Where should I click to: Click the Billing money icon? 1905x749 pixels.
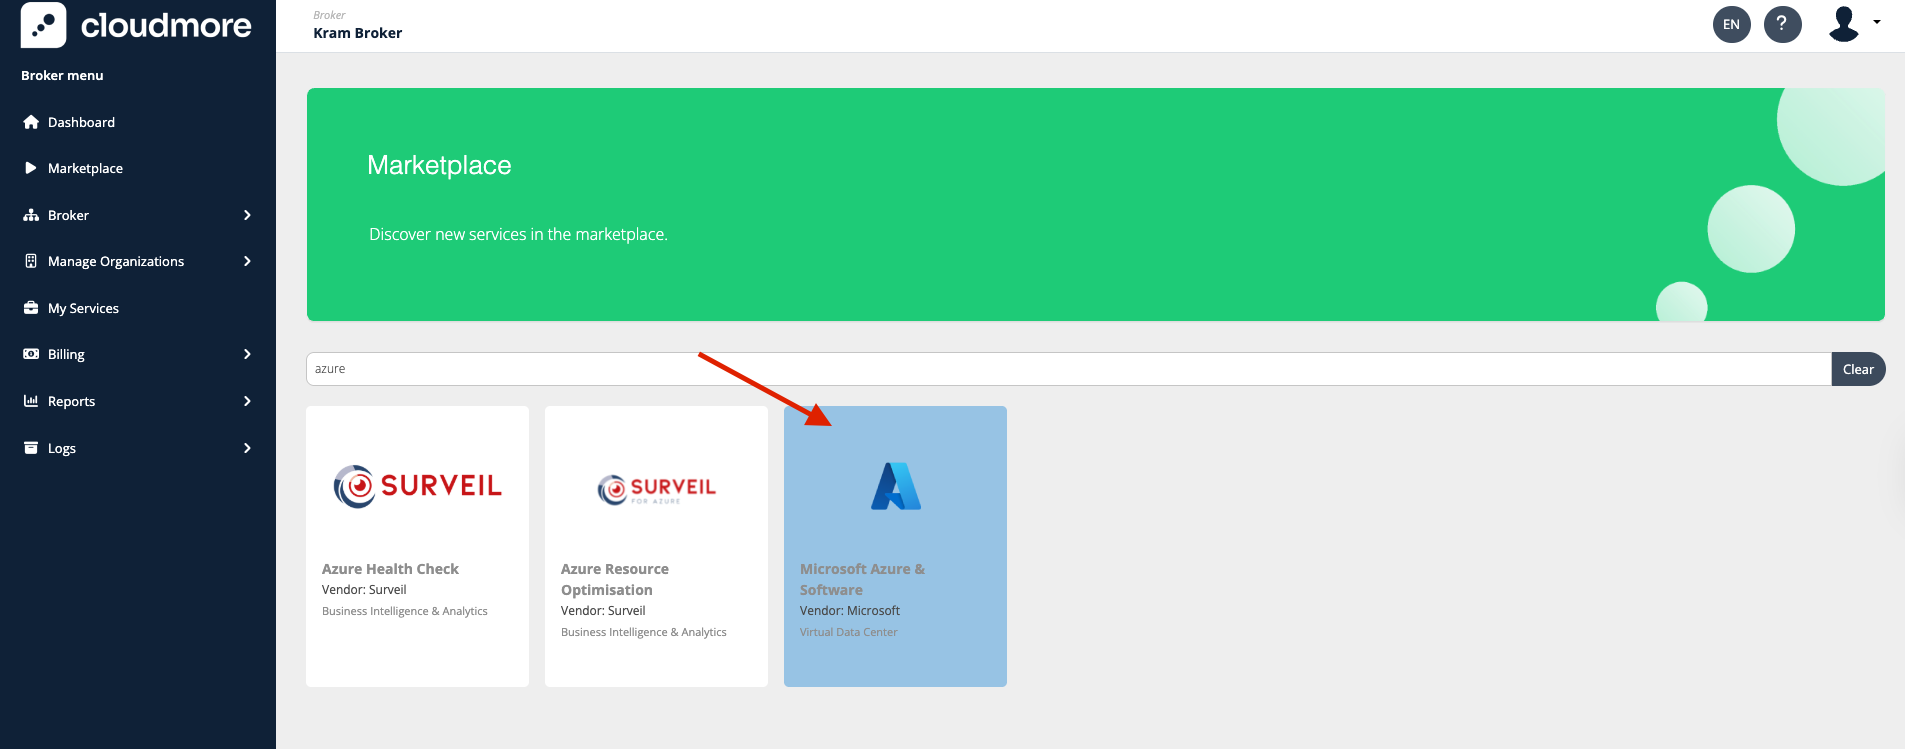(x=31, y=354)
